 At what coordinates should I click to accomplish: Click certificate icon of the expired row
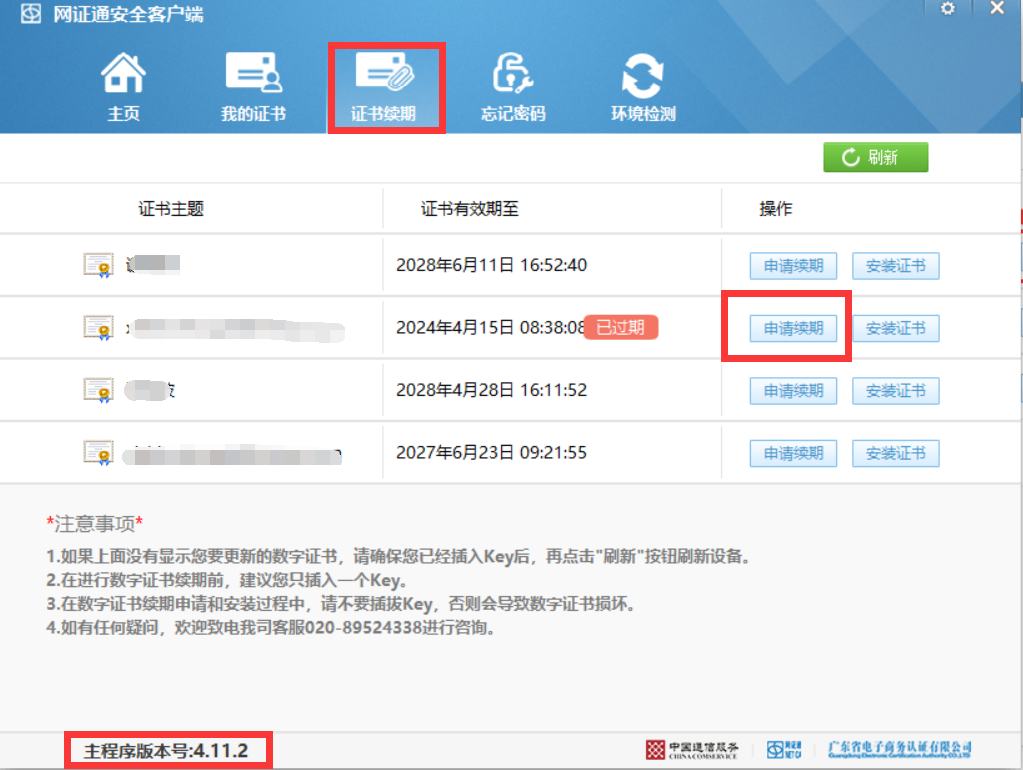(x=98, y=327)
